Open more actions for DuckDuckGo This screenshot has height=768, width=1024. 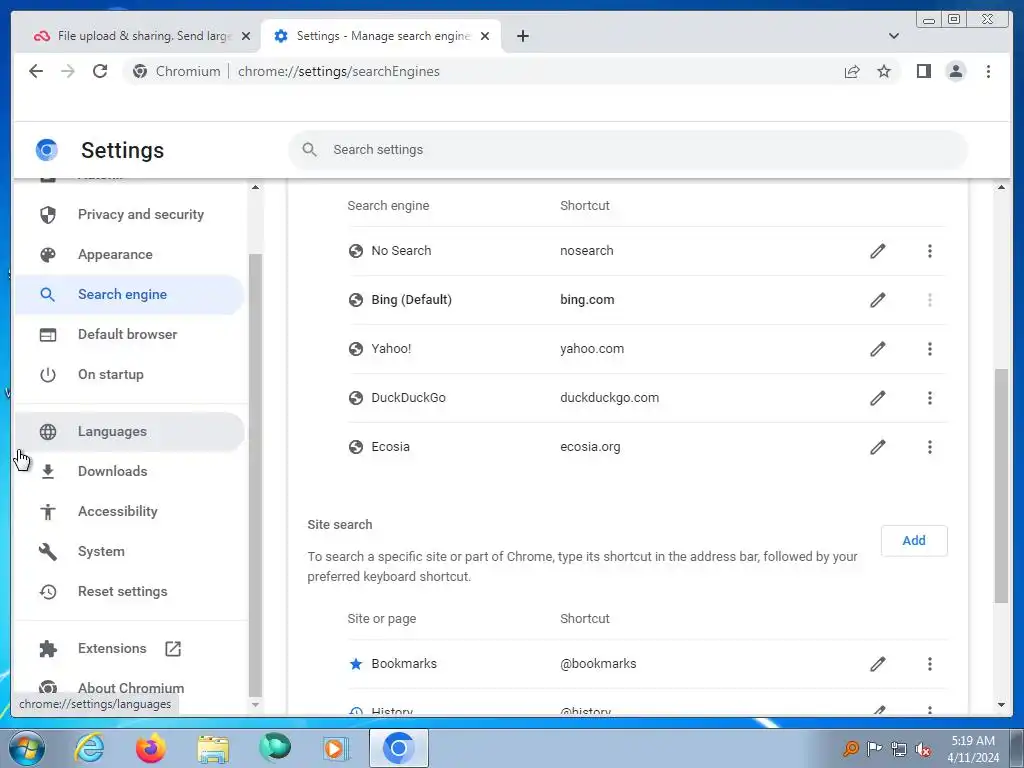929,398
